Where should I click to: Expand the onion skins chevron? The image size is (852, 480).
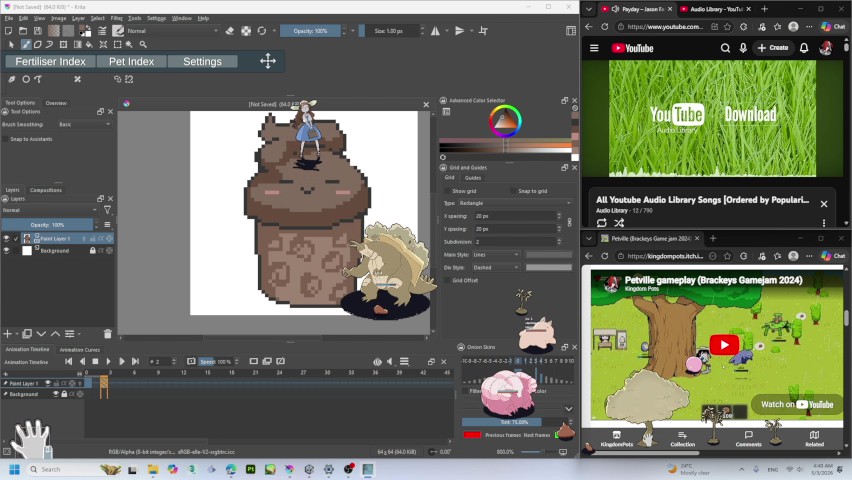(x=568, y=409)
